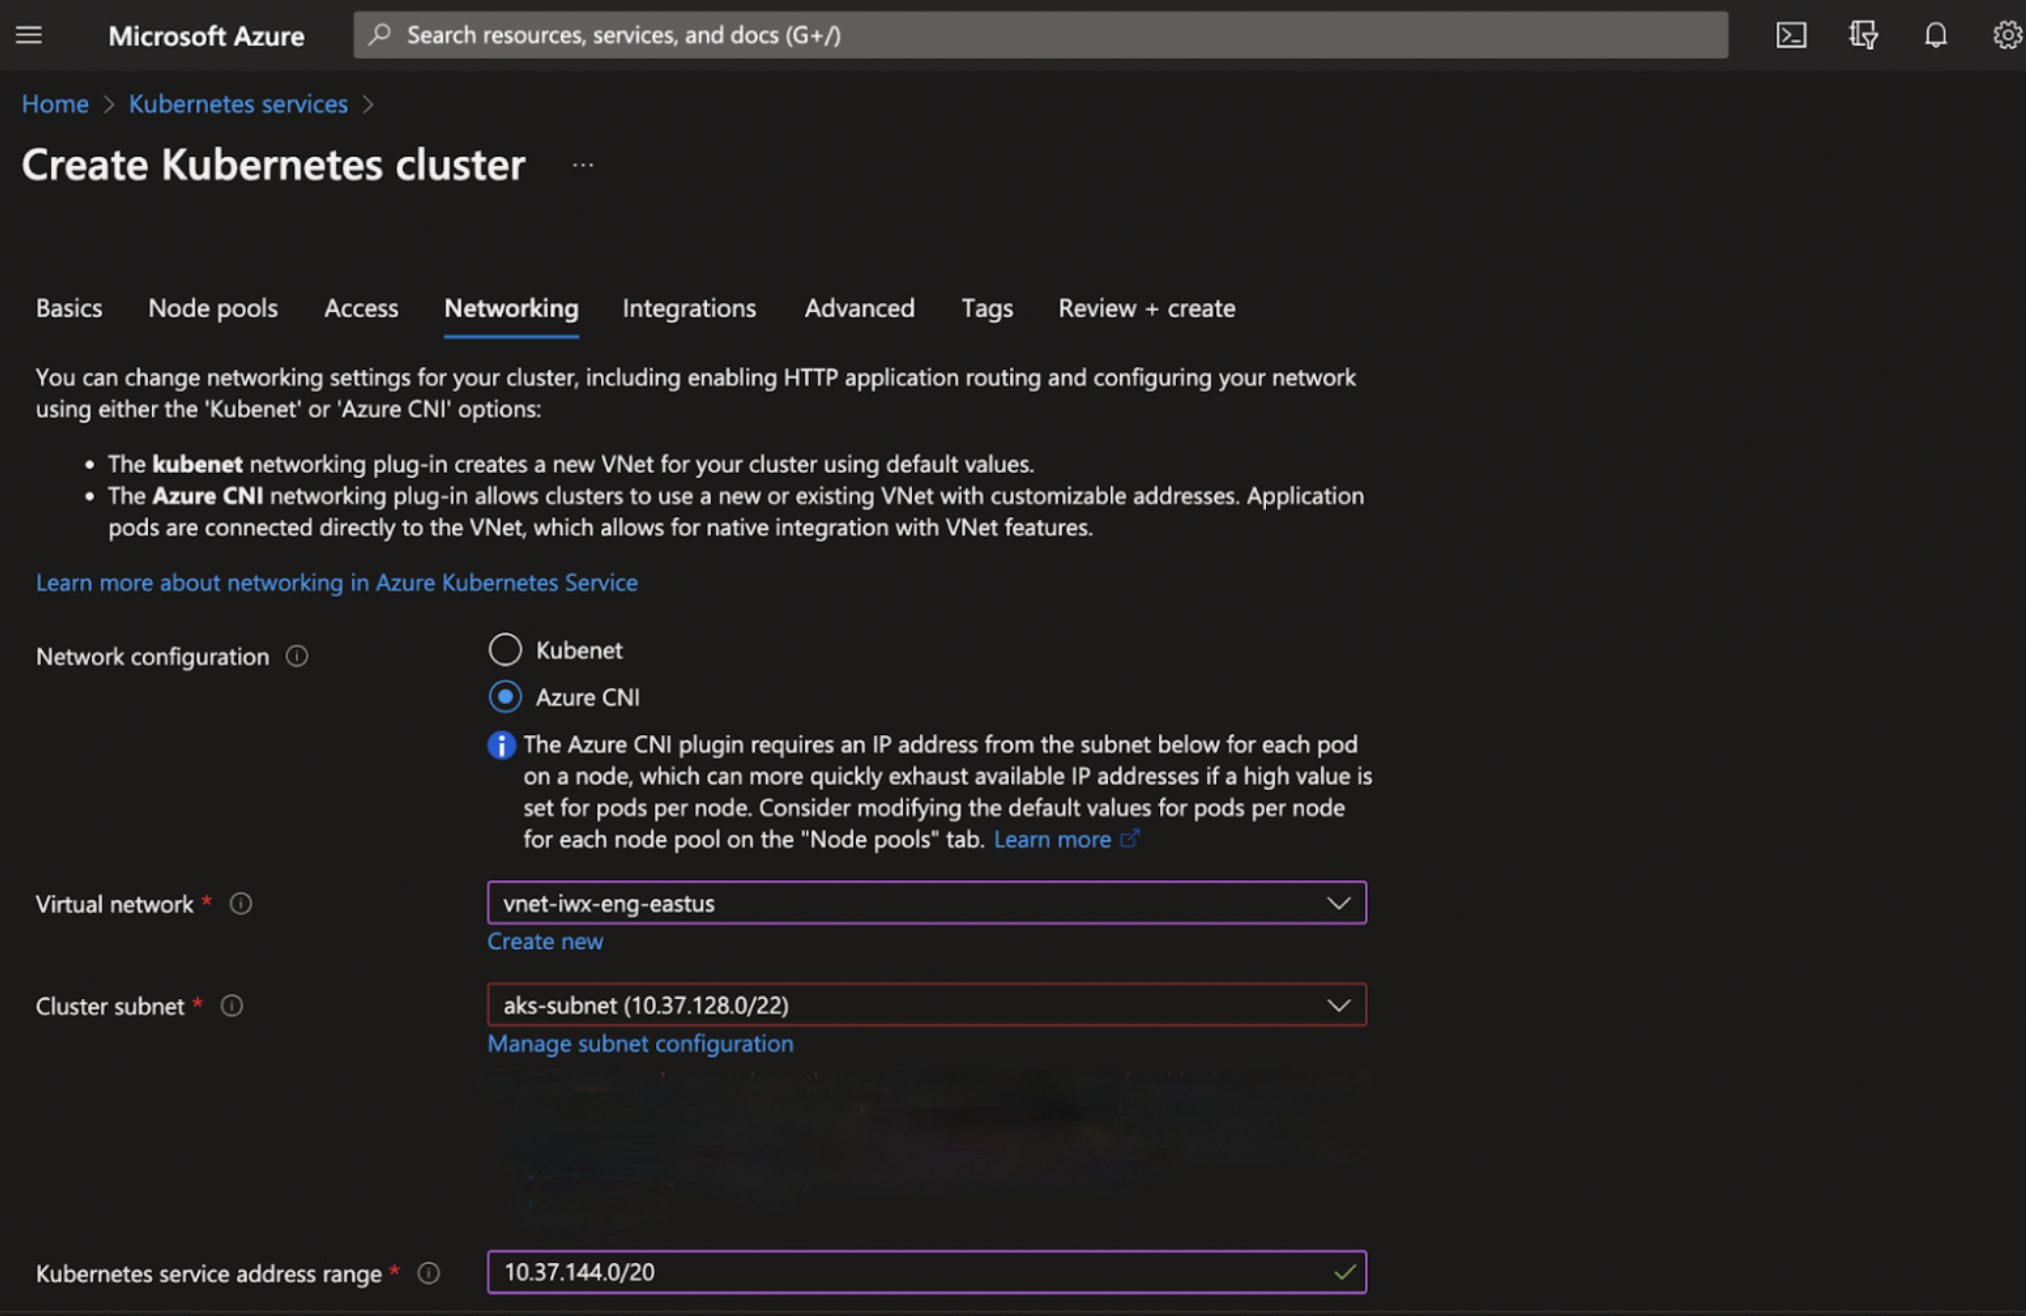
Task: Select the Kubenet radio button
Action: pyautogui.click(x=505, y=649)
